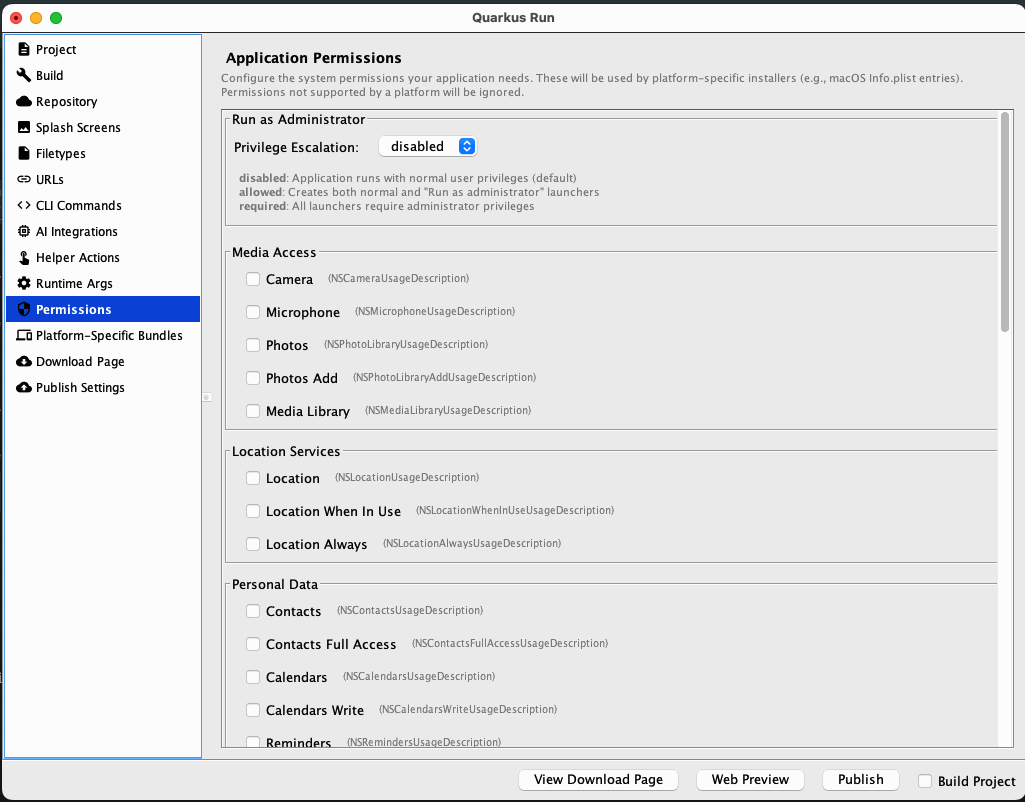Enable the Reminders checkbox
Image resolution: width=1025 pixels, height=802 pixels.
click(253, 742)
